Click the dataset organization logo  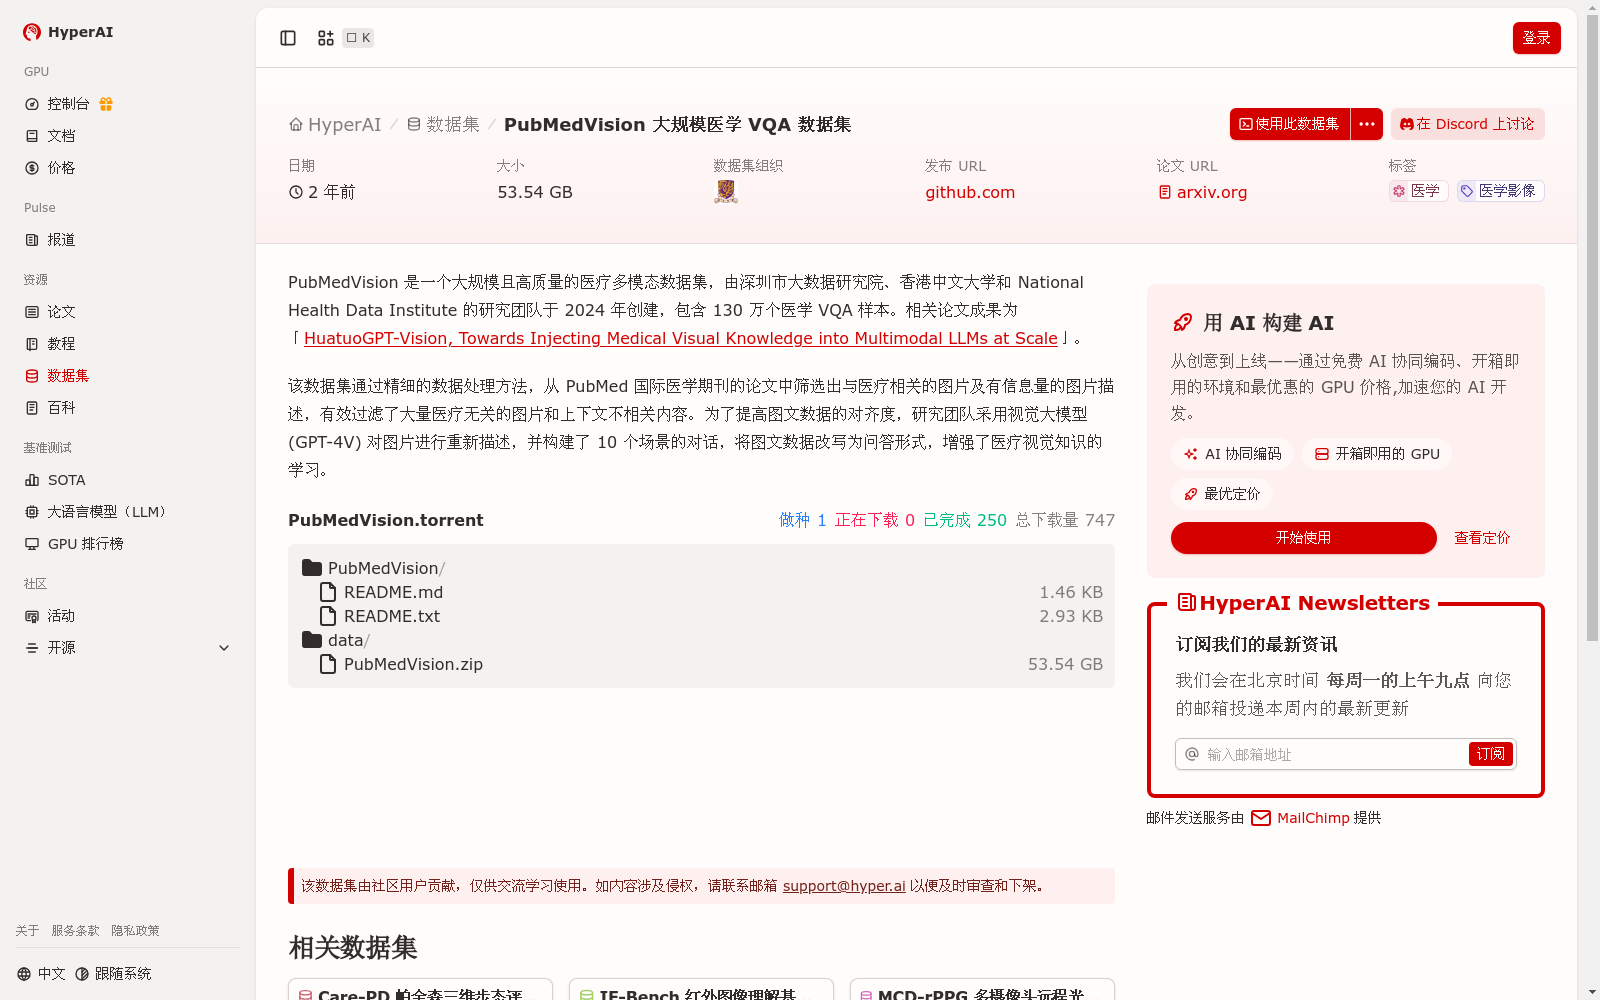click(x=726, y=192)
